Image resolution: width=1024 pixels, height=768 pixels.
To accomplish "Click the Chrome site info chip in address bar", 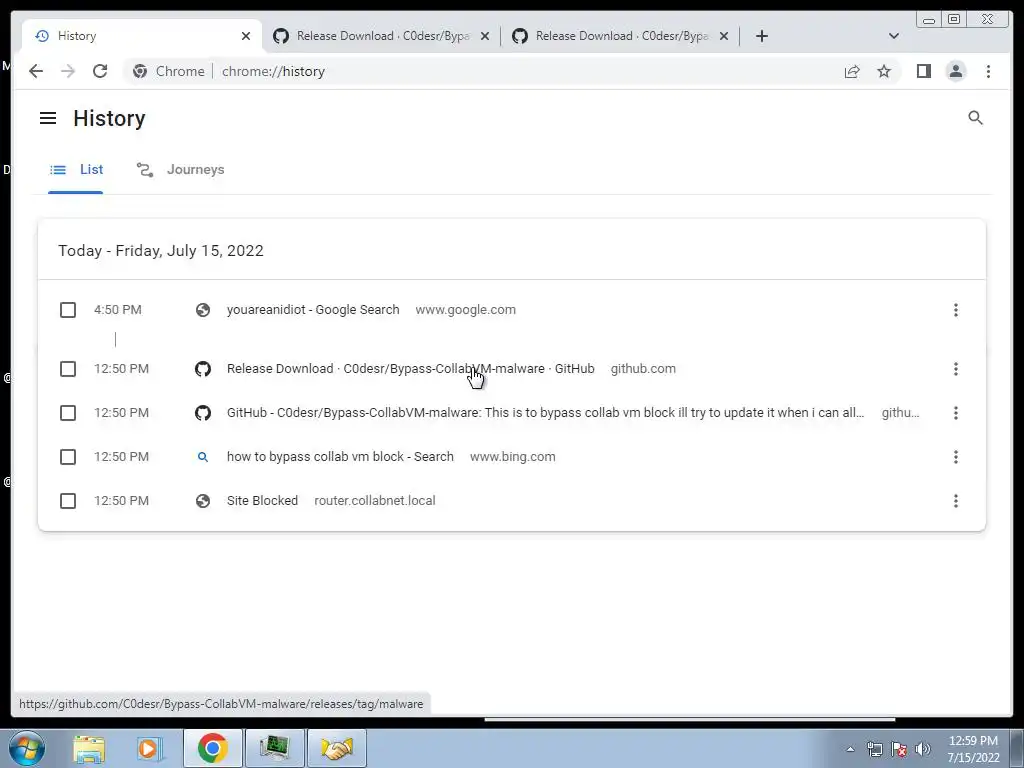I will [x=168, y=71].
